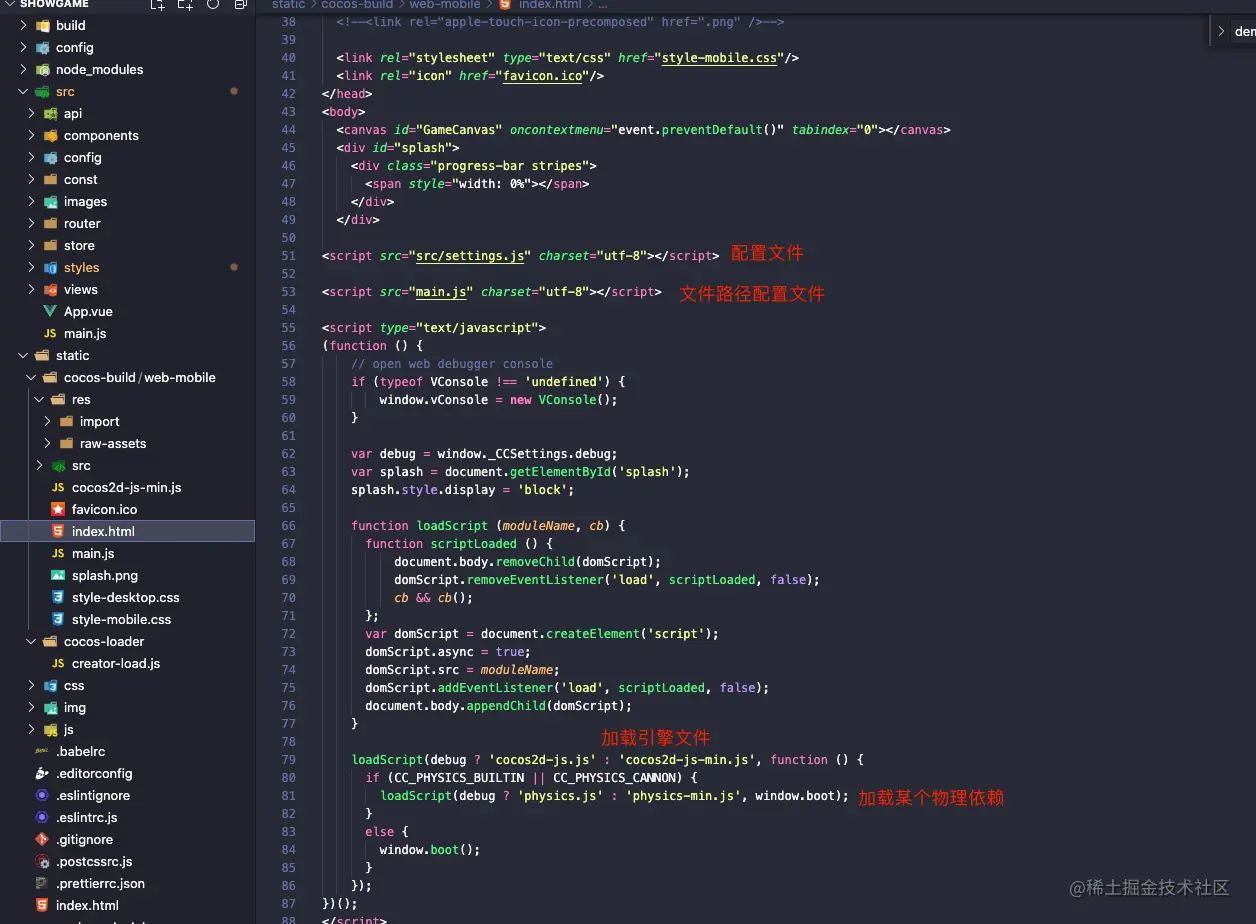The image size is (1256, 924).
Task: Click the New File icon in SHOWGAME header
Action: pos(157,5)
